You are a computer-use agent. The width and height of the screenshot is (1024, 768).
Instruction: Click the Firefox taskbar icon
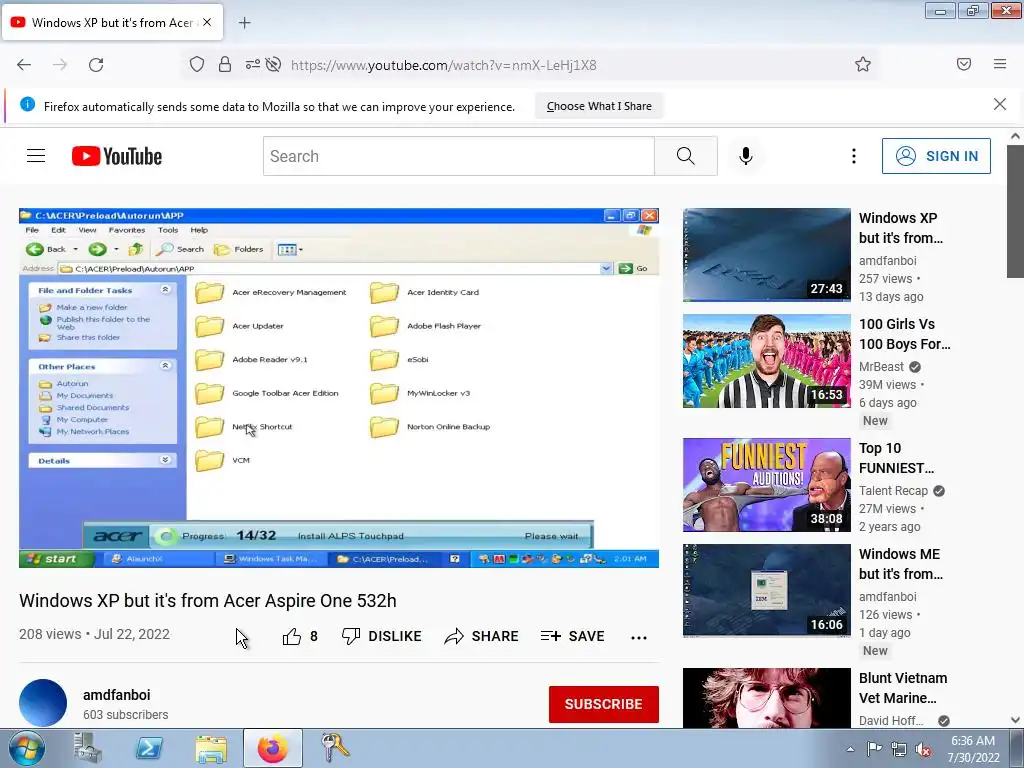(x=273, y=748)
